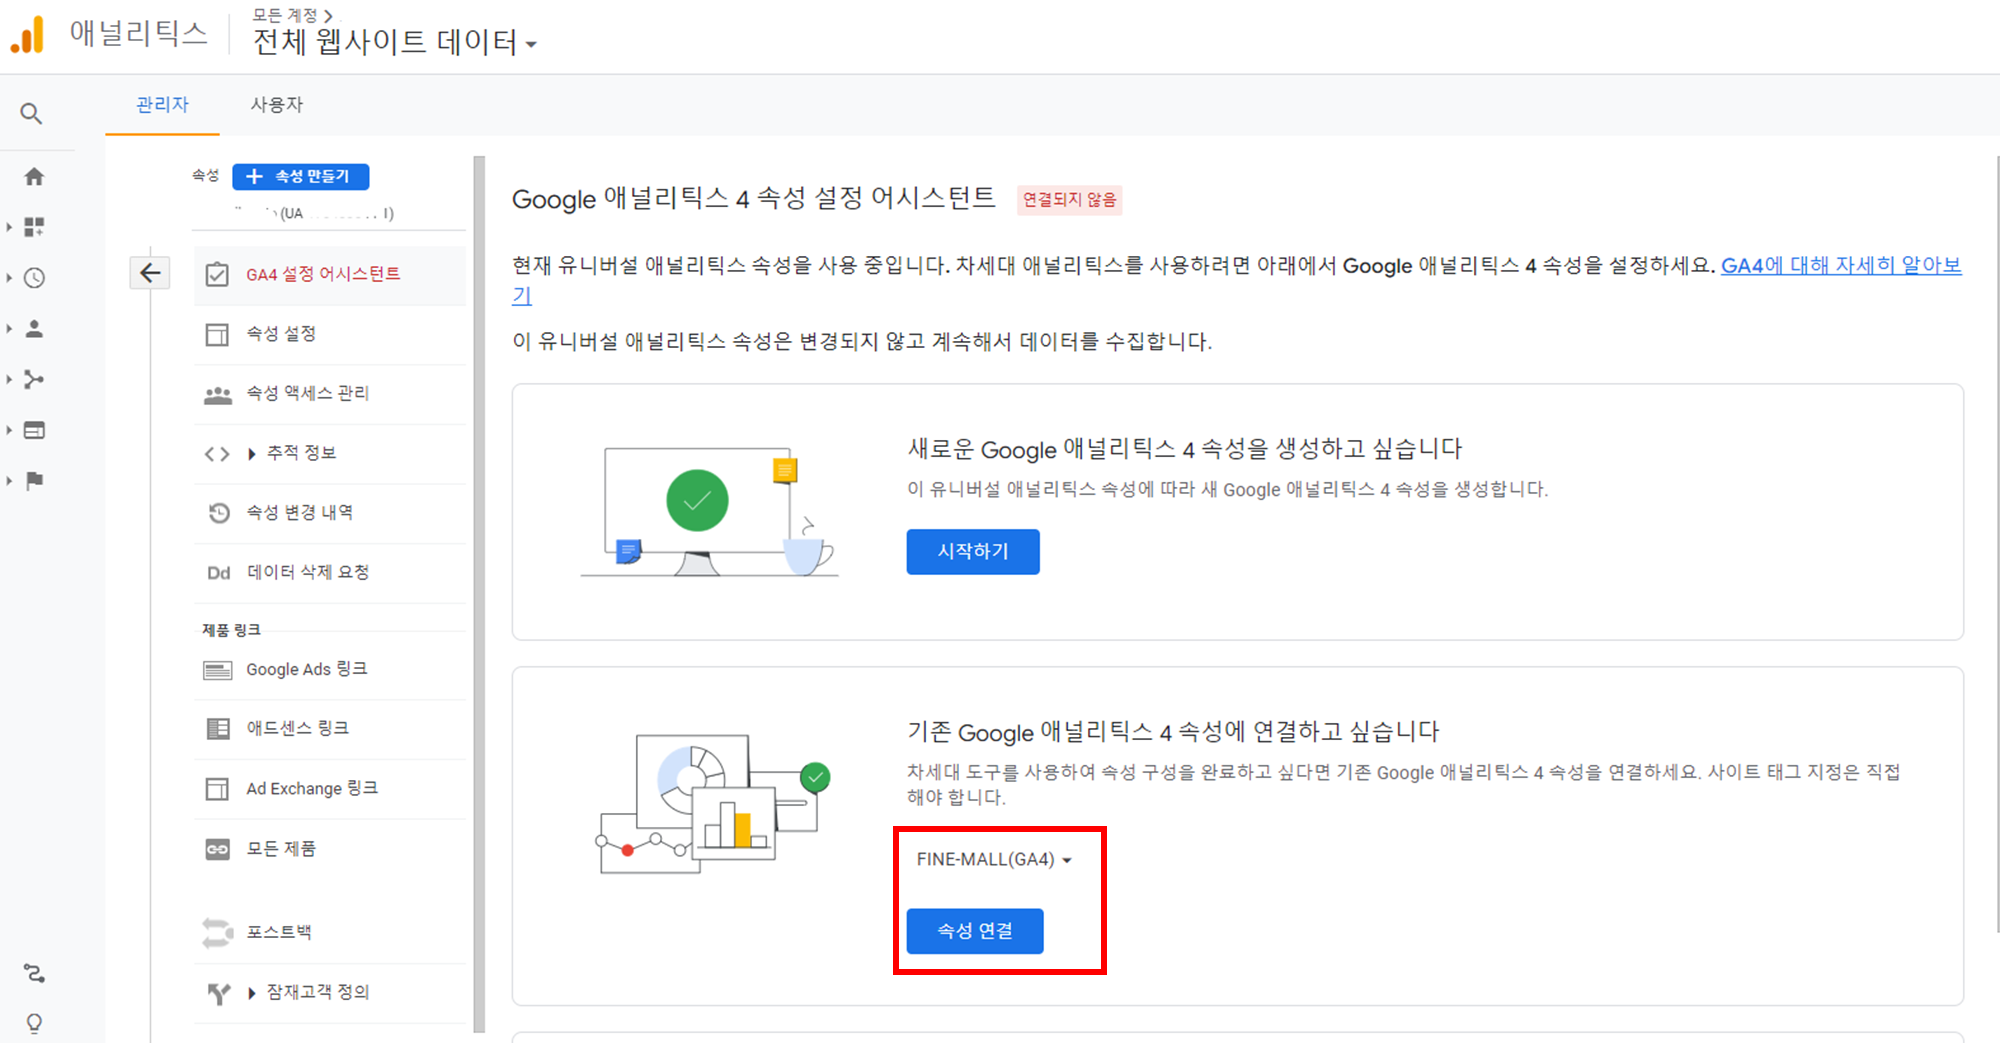Open Acquisition arrows icon in sidebar
Screen dimensions: 2000x1043
click(x=34, y=379)
